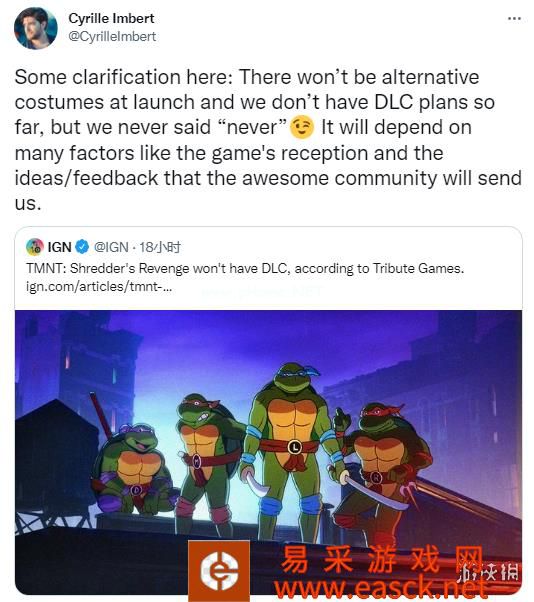
Task: Click the Cyrille Imbert display name
Action: [x=111, y=18]
